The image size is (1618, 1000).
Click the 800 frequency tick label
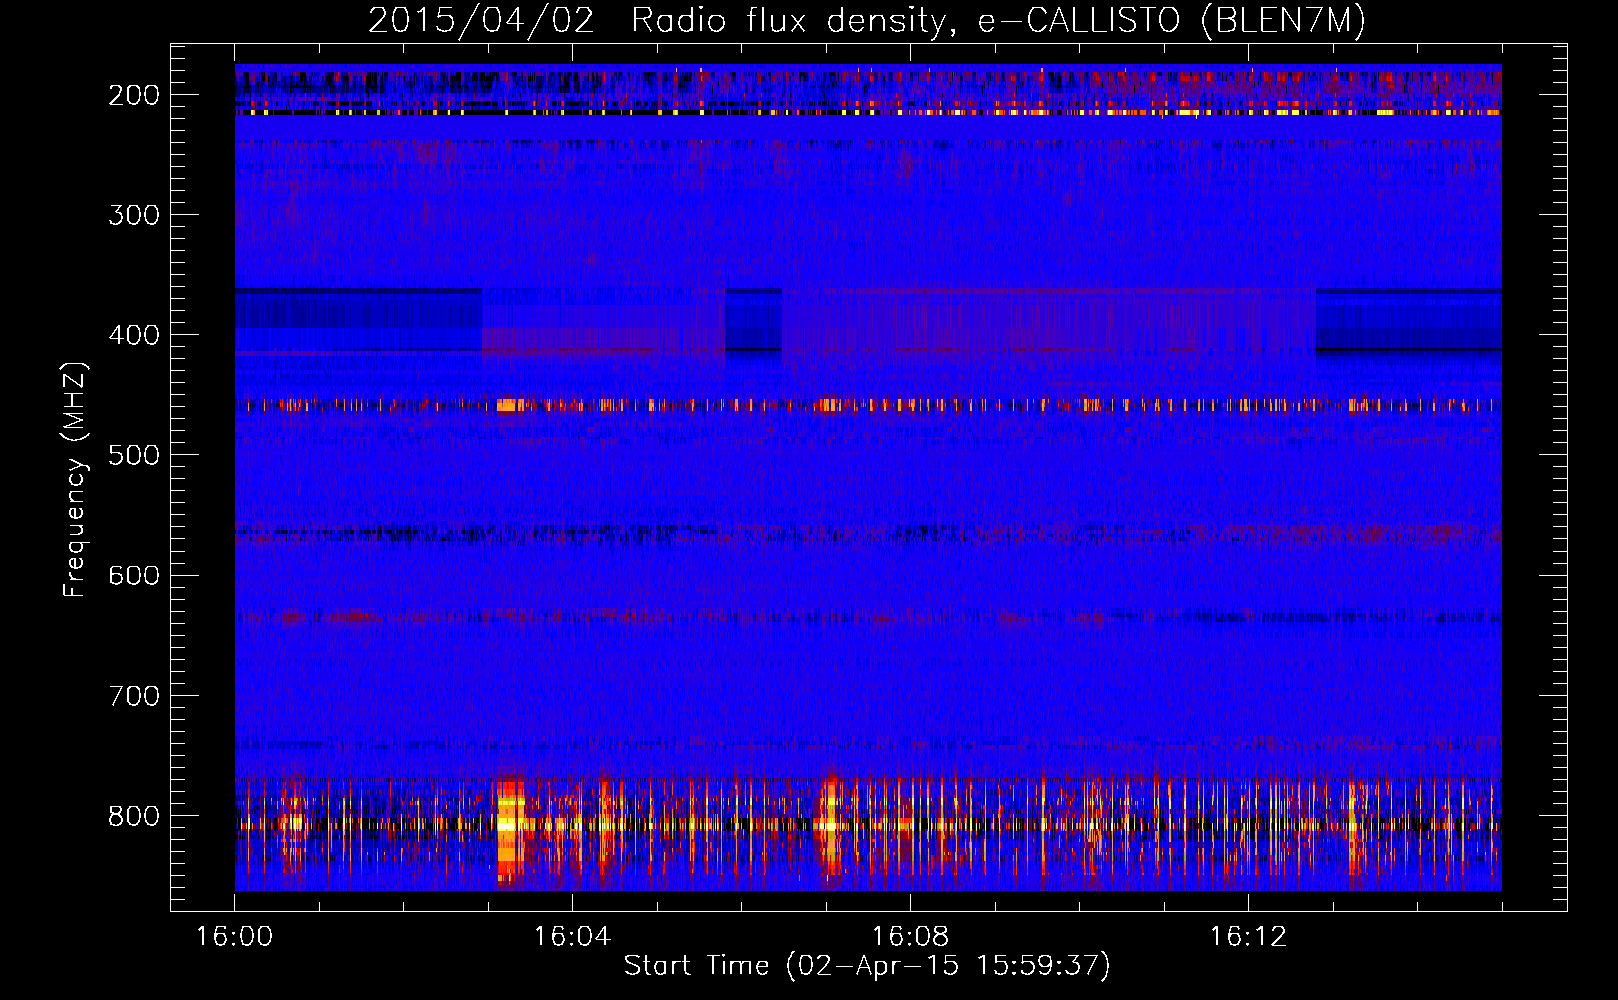click(x=134, y=816)
